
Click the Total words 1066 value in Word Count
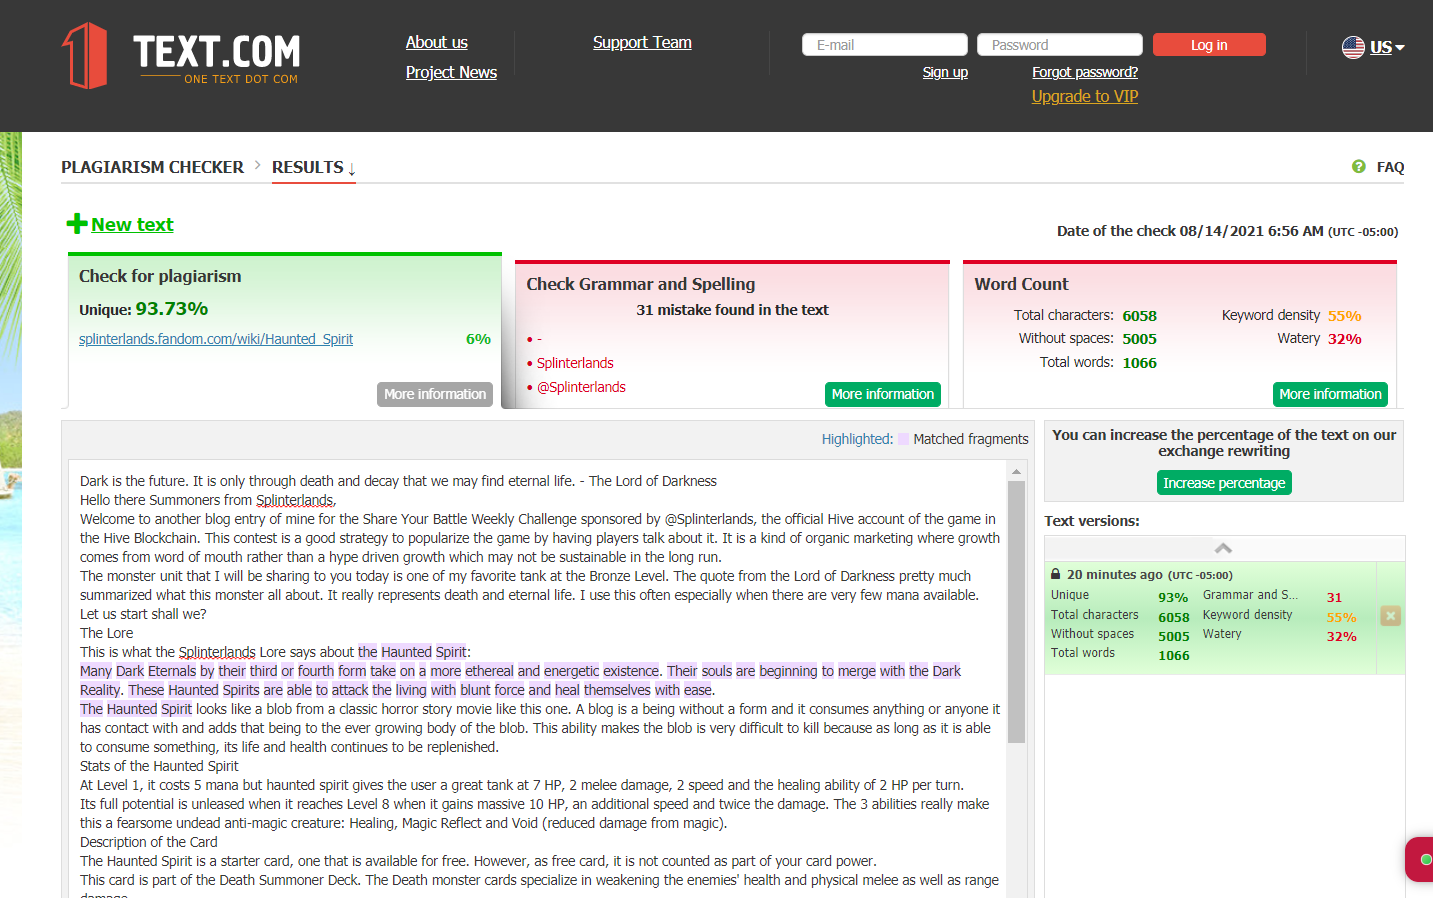click(x=1139, y=362)
